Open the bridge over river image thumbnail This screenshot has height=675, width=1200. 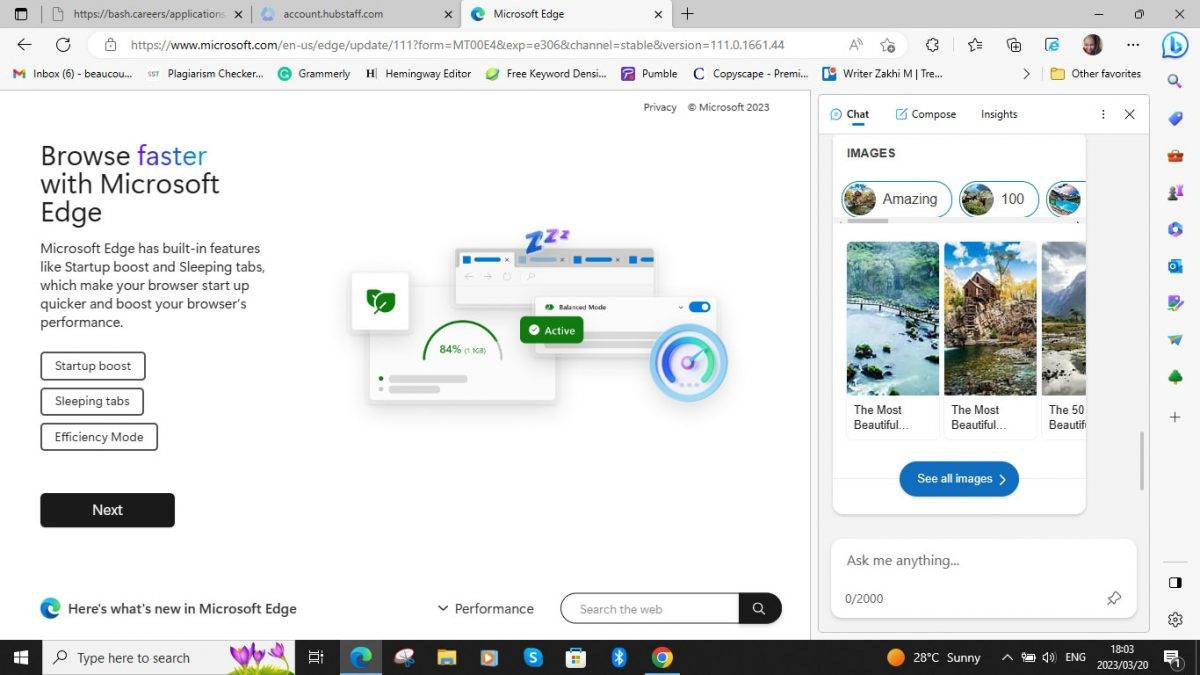893,318
